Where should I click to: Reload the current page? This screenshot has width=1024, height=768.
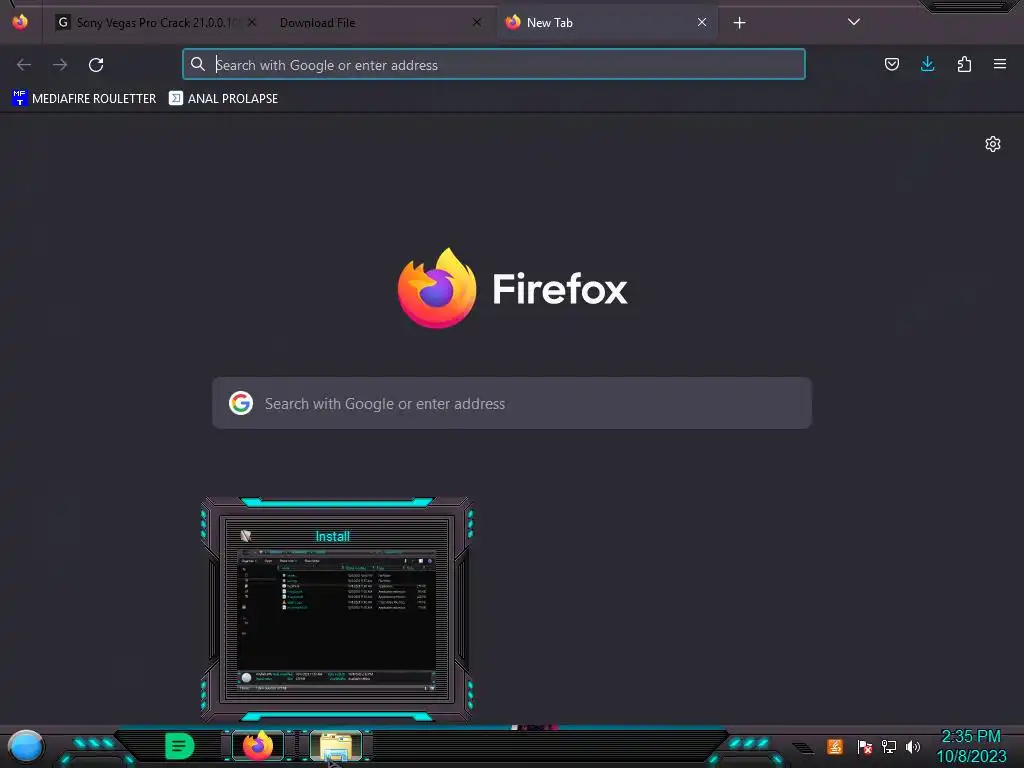point(96,65)
